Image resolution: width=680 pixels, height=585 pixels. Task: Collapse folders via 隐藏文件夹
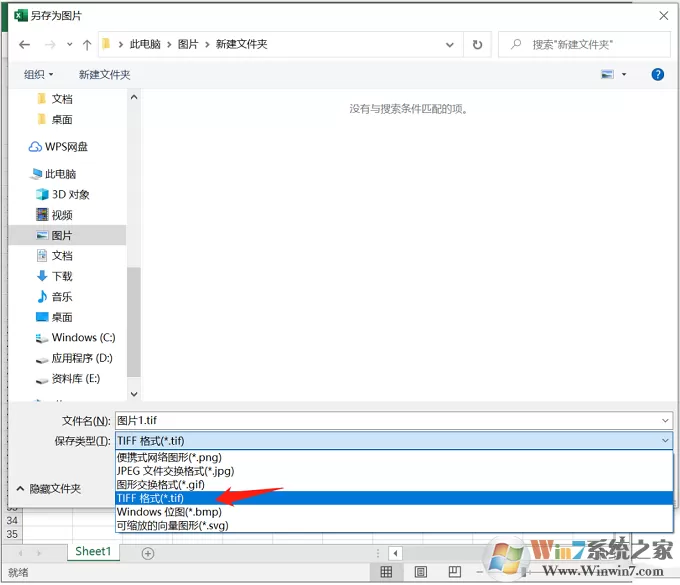click(49, 489)
